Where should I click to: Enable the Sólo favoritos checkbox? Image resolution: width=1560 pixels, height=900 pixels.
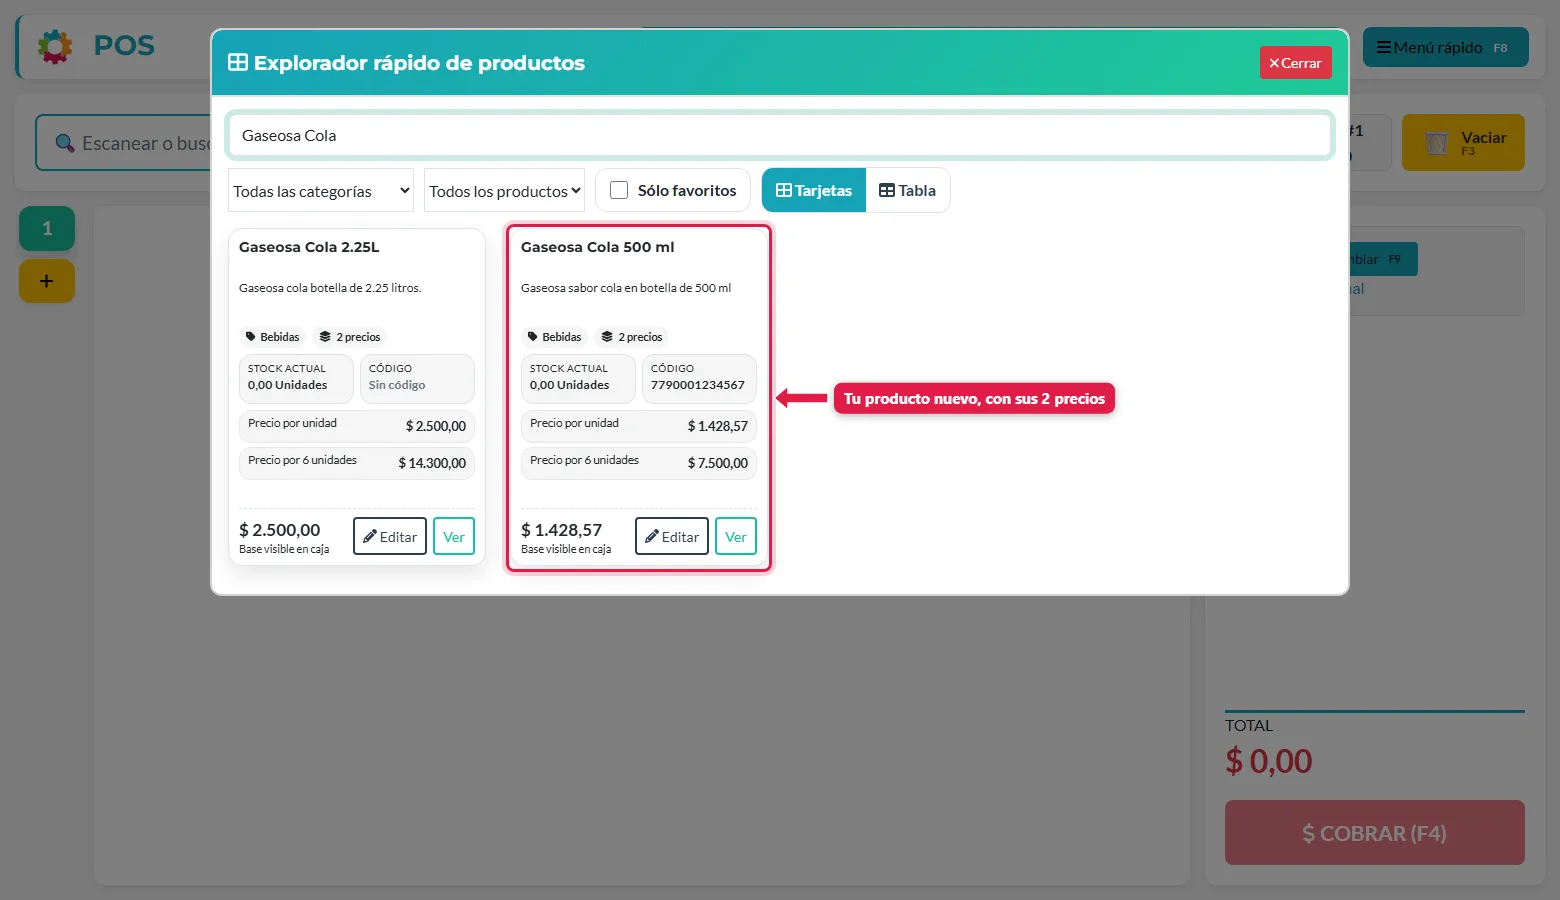619,190
